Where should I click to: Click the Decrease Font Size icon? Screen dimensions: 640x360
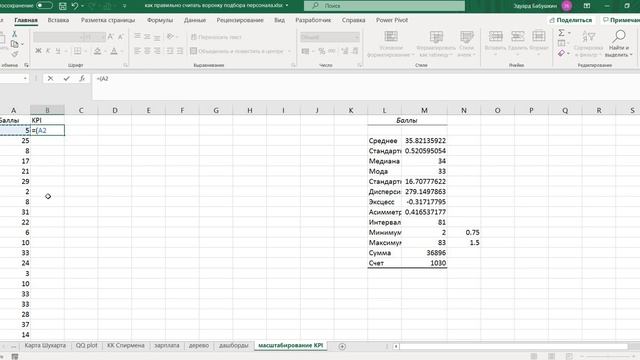(x=120, y=37)
